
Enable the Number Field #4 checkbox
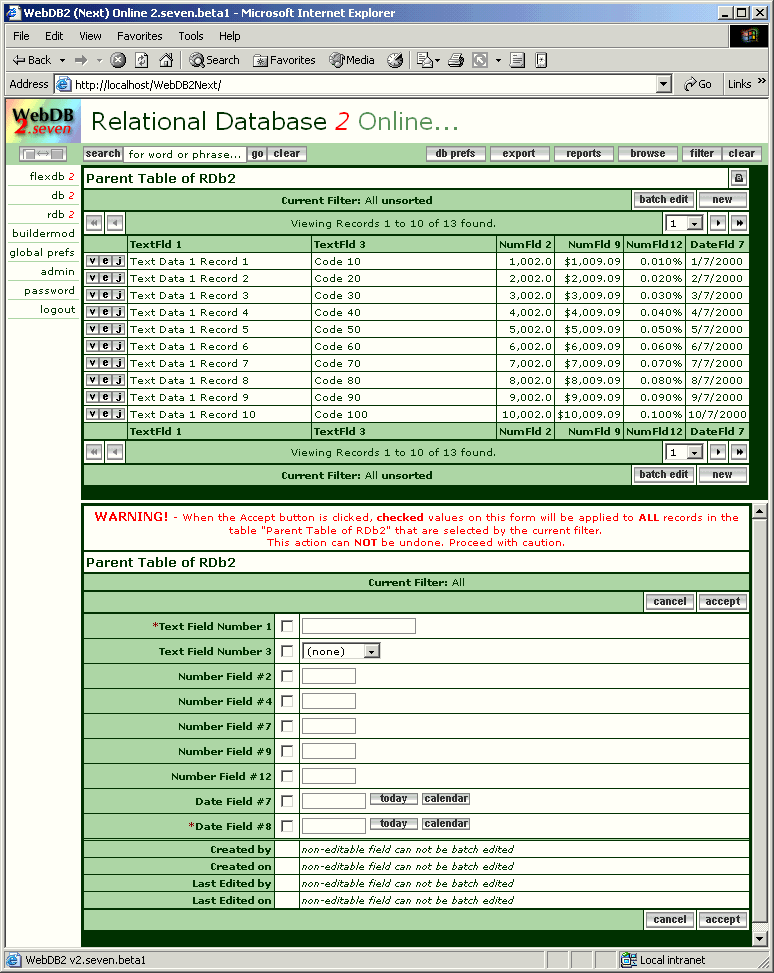[287, 701]
